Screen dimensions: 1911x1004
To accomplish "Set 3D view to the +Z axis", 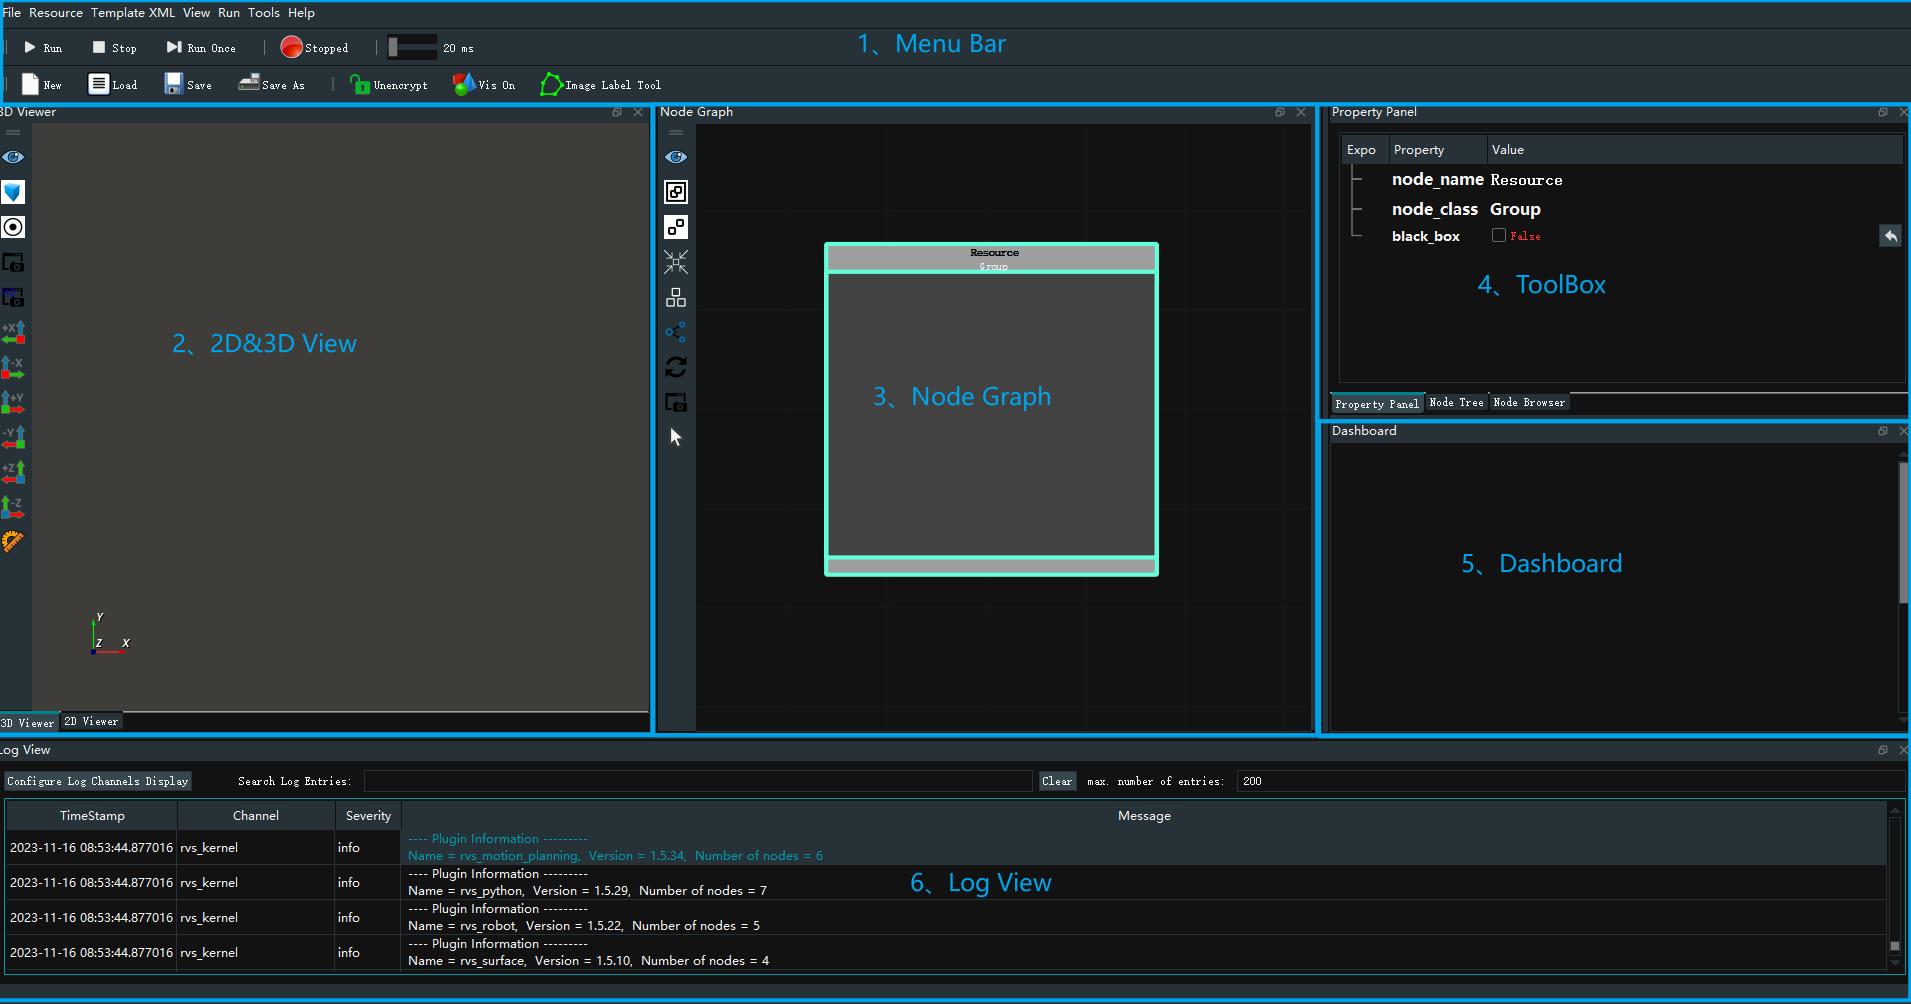I will 13,472.
